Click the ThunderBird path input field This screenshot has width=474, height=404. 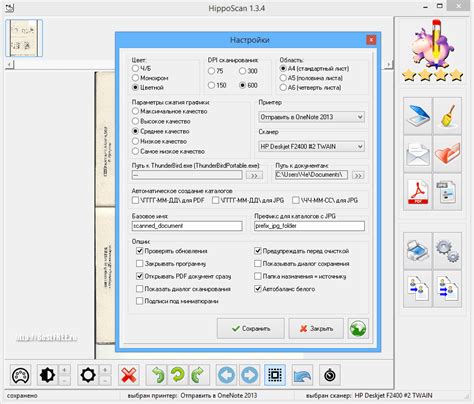coord(187,175)
